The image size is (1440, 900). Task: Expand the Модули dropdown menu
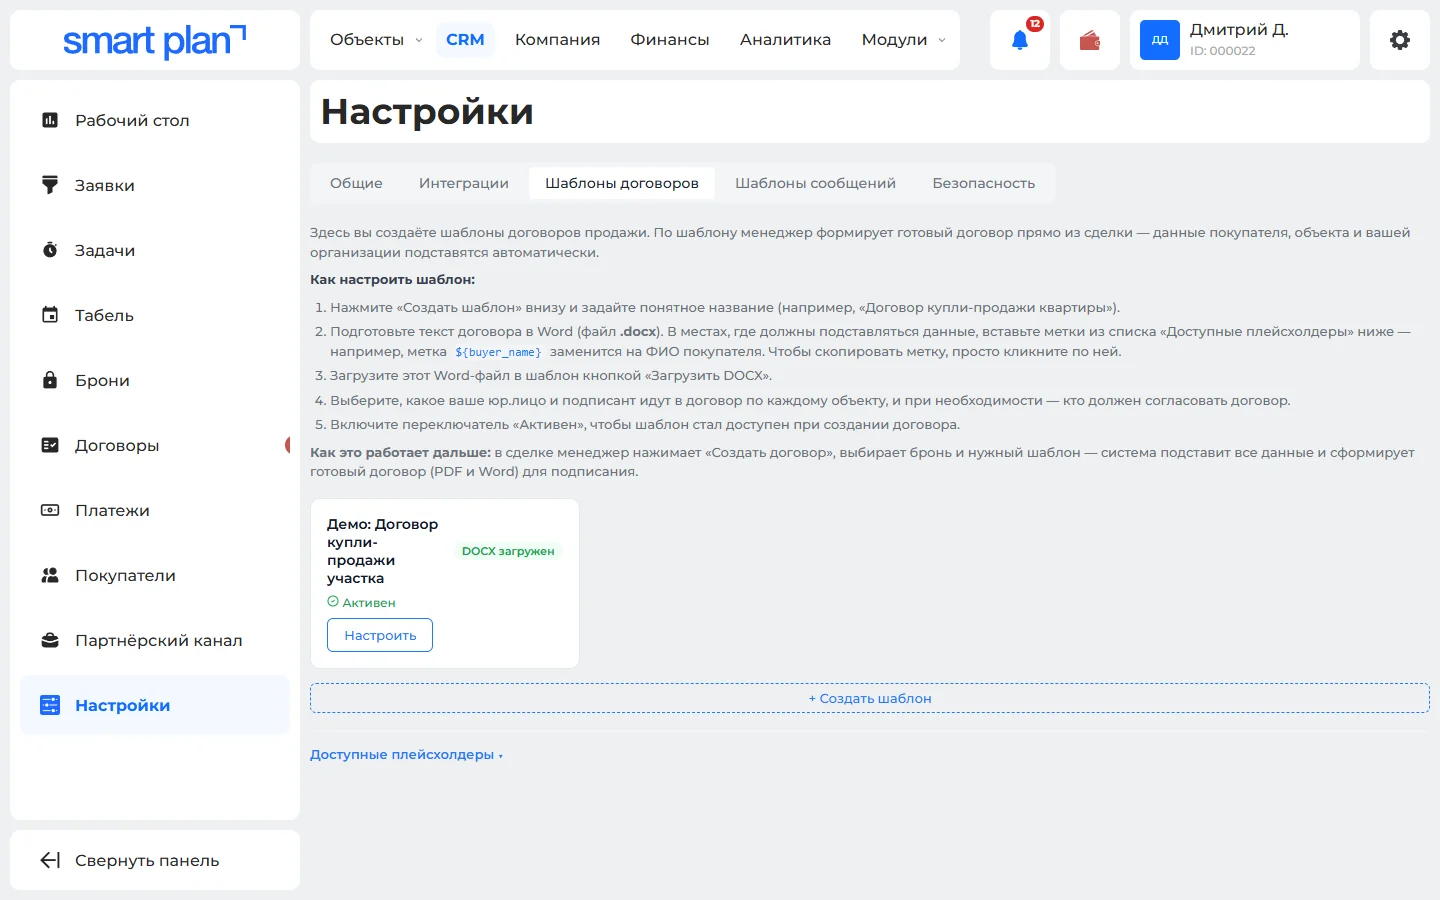click(x=904, y=40)
